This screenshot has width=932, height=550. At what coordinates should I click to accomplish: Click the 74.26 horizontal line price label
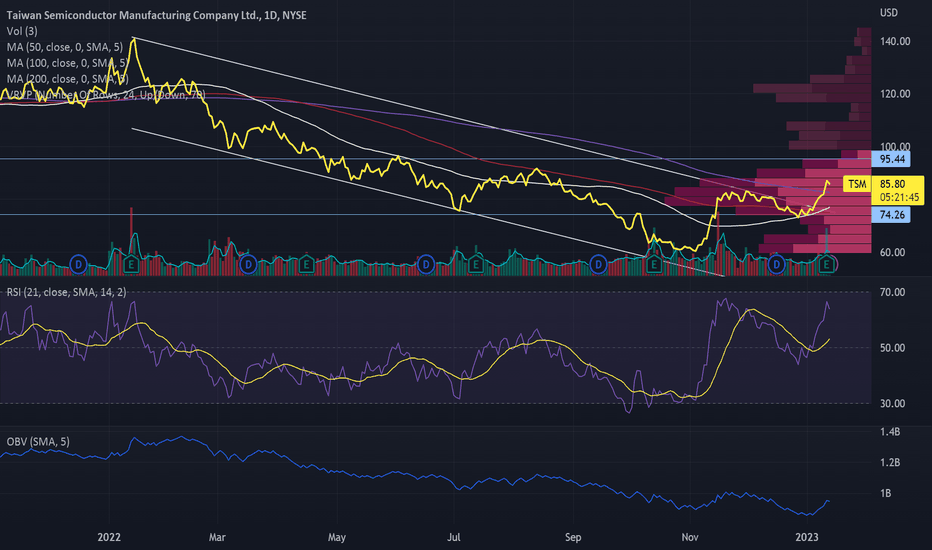coord(891,215)
